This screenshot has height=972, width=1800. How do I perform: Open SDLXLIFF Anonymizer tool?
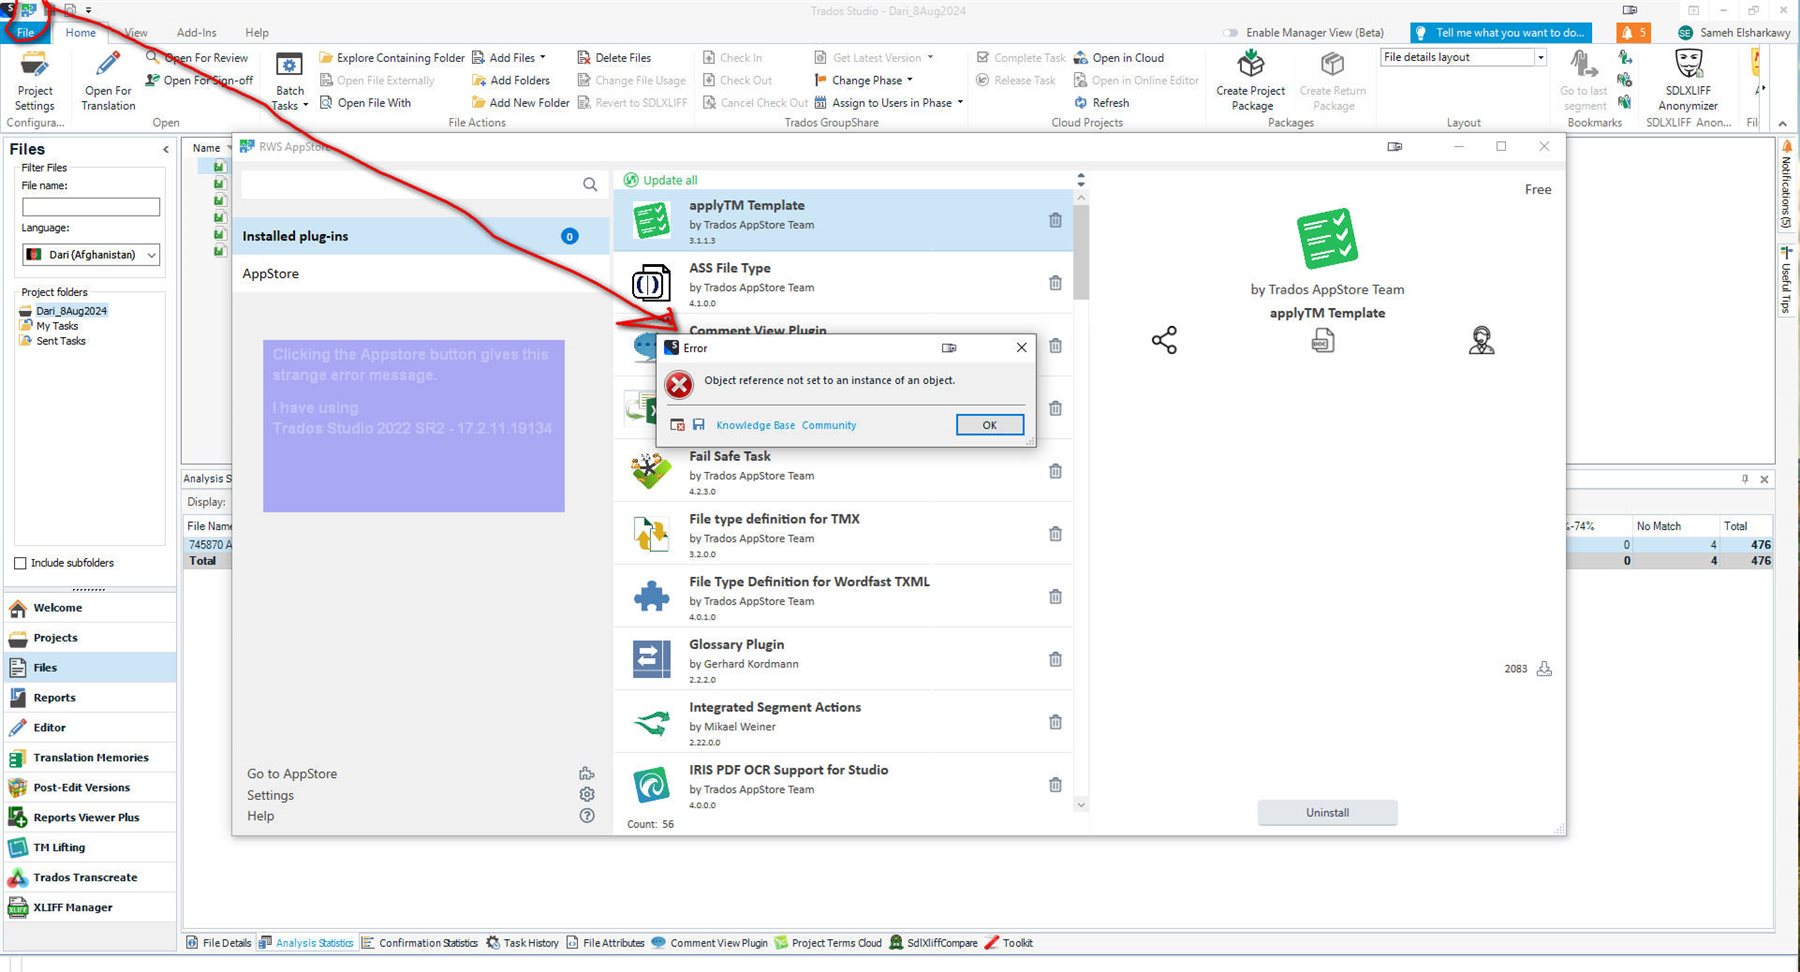[1688, 81]
